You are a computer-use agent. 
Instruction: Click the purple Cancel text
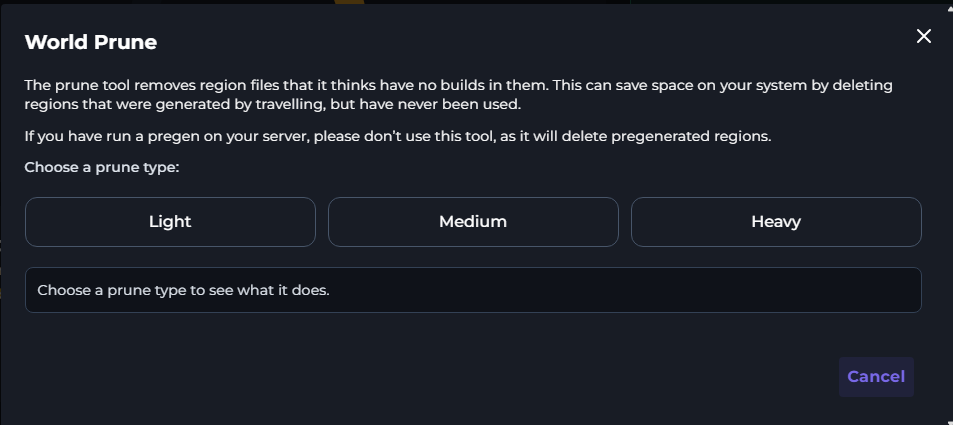[x=876, y=377]
